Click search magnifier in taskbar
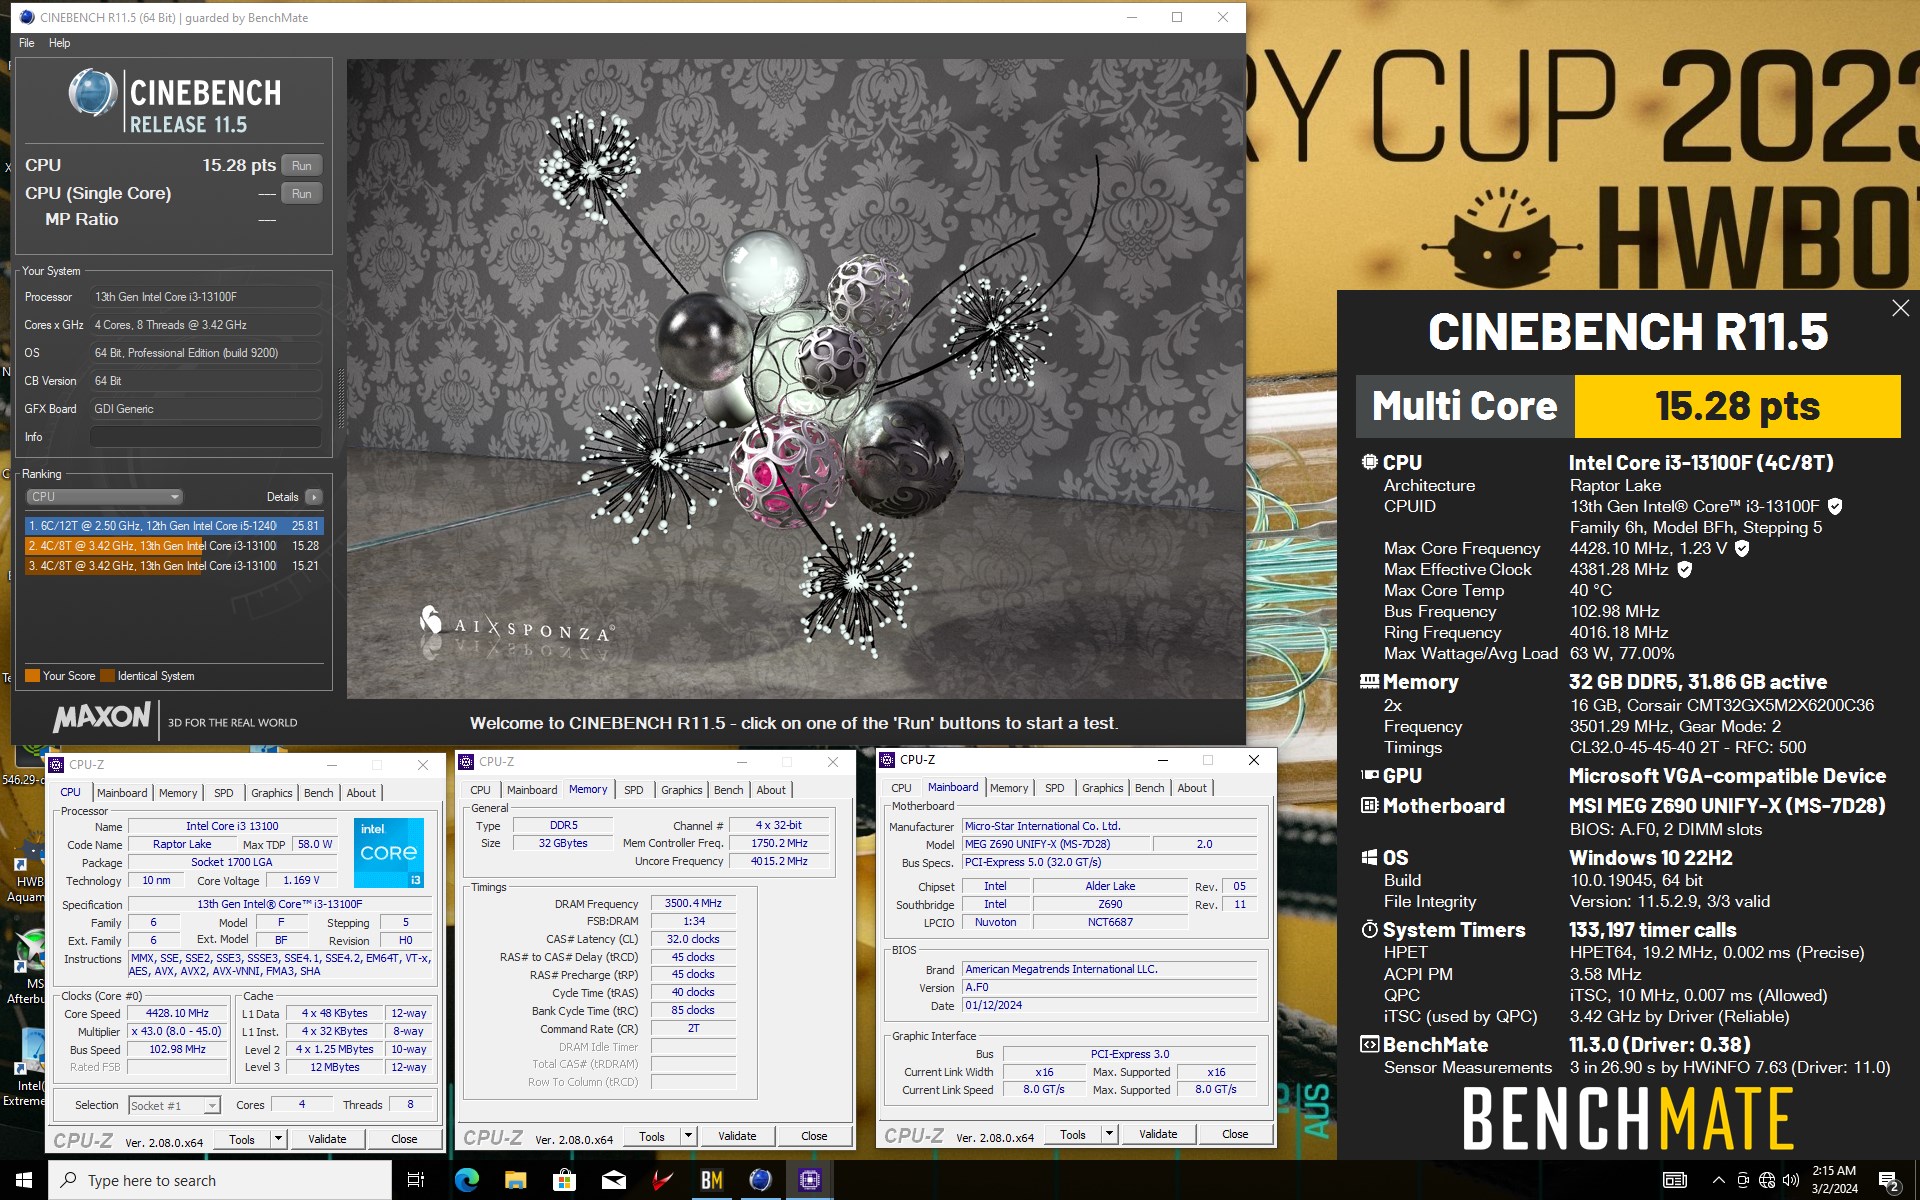This screenshot has height=1200, width=1920. pyautogui.click(x=69, y=1180)
